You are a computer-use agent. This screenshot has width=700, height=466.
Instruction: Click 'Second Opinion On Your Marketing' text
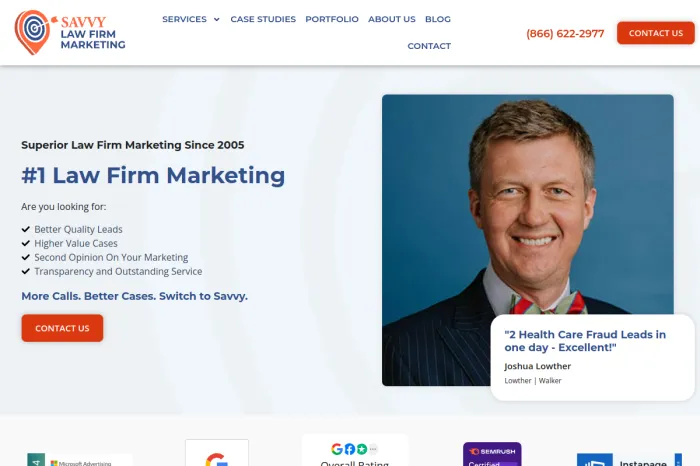[111, 258]
